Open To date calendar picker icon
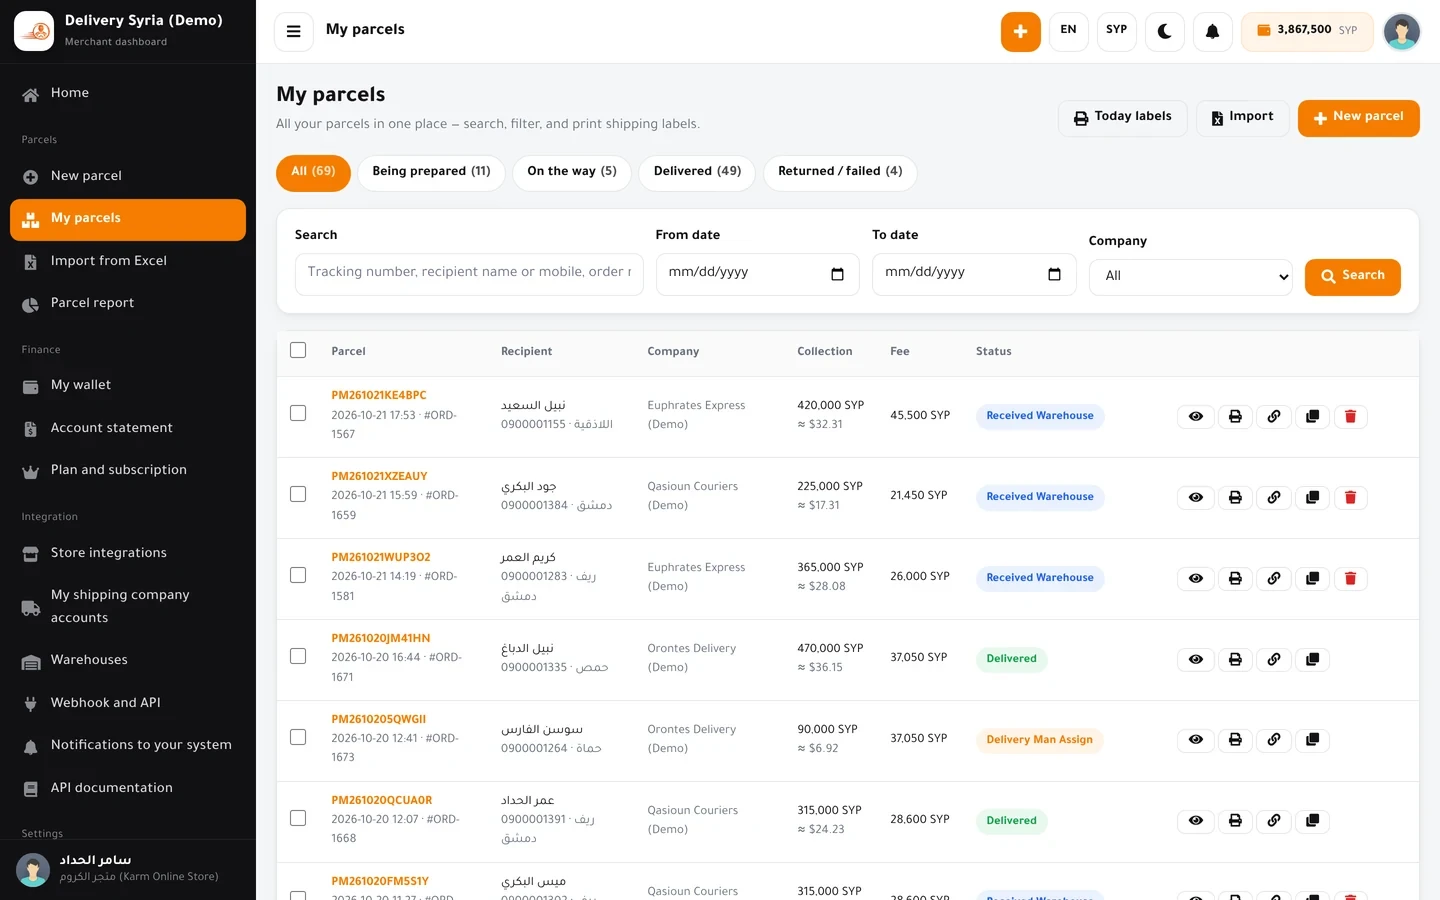This screenshot has height=900, width=1440. click(x=1054, y=274)
